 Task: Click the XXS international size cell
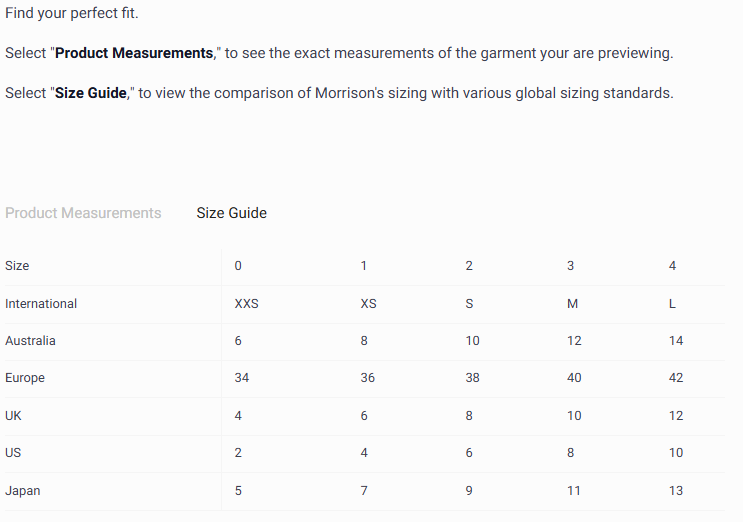(246, 304)
